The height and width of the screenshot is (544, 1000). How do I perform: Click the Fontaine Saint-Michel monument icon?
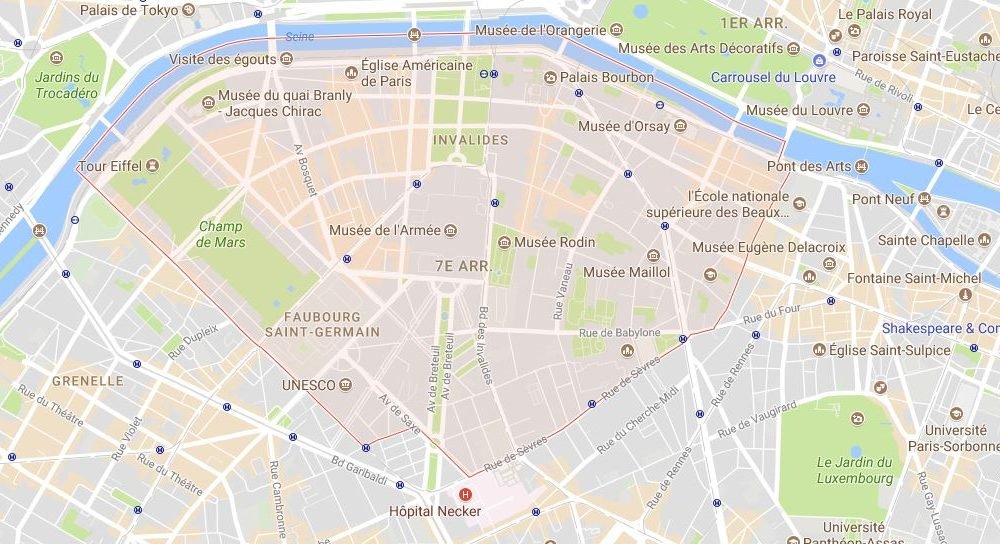pos(966,294)
